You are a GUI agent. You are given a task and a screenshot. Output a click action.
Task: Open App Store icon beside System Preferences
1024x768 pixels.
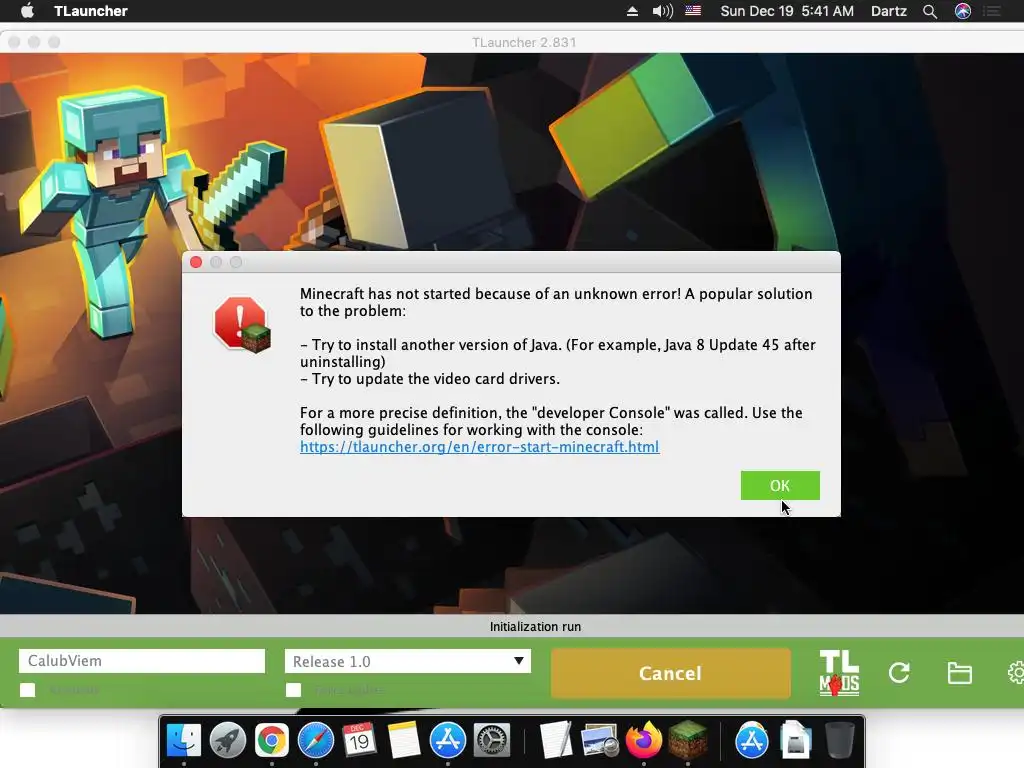pos(447,740)
